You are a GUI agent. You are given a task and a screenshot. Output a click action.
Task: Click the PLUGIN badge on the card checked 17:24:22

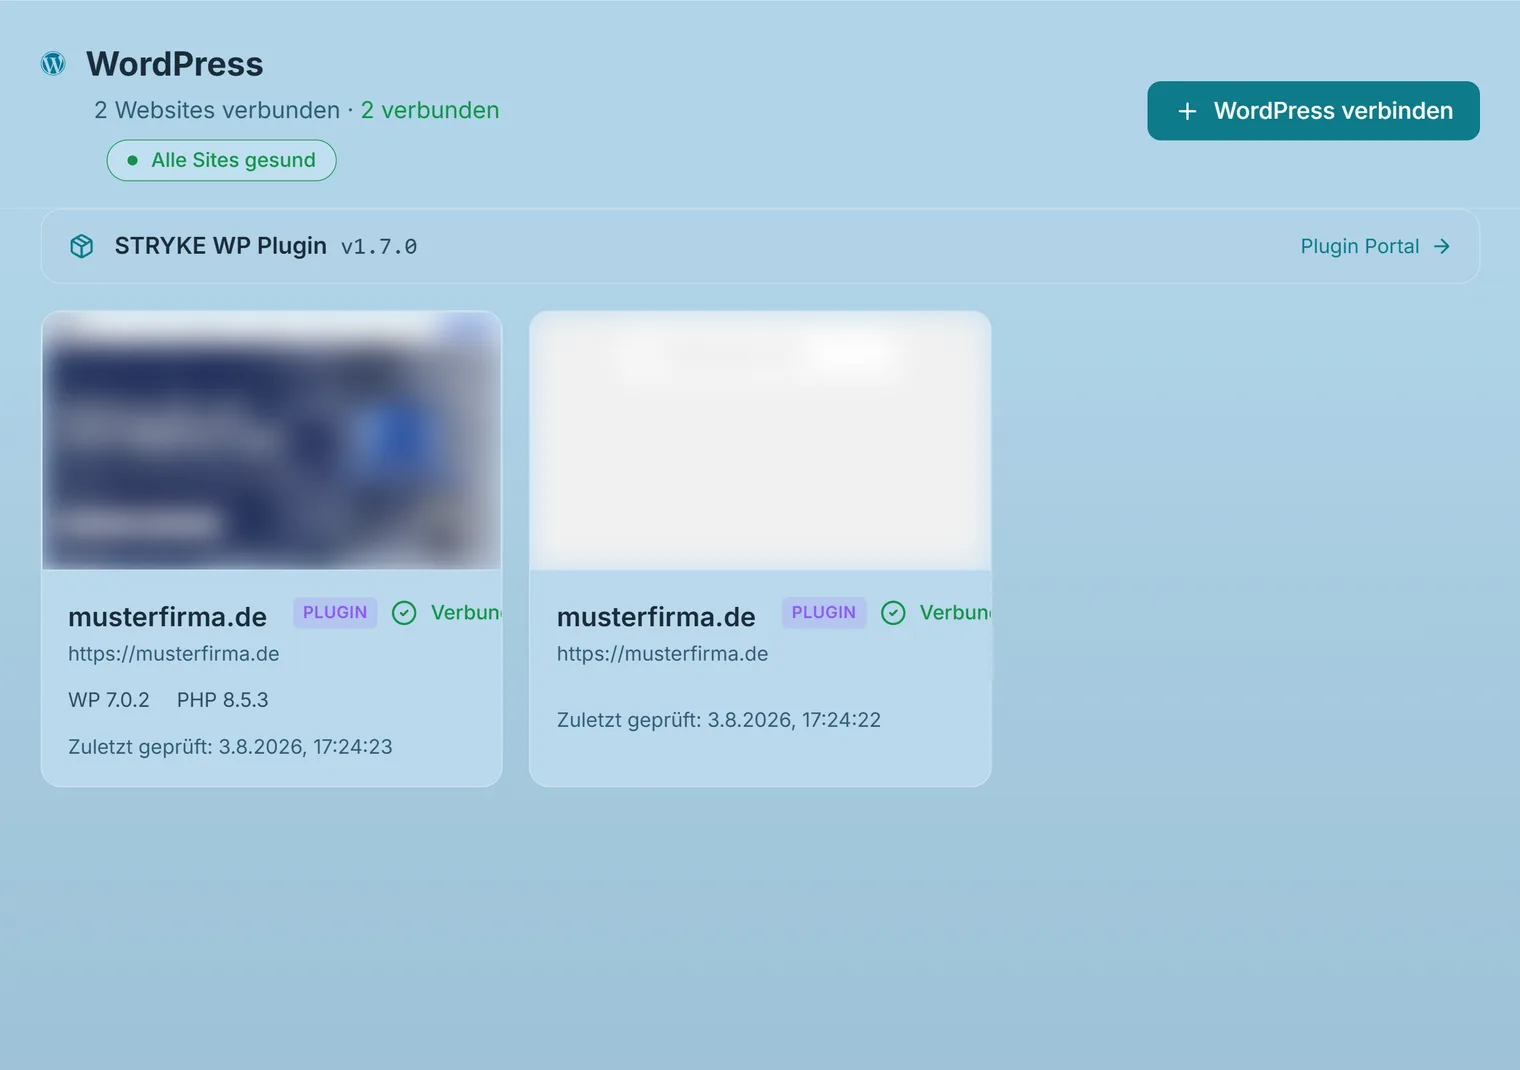tap(824, 613)
